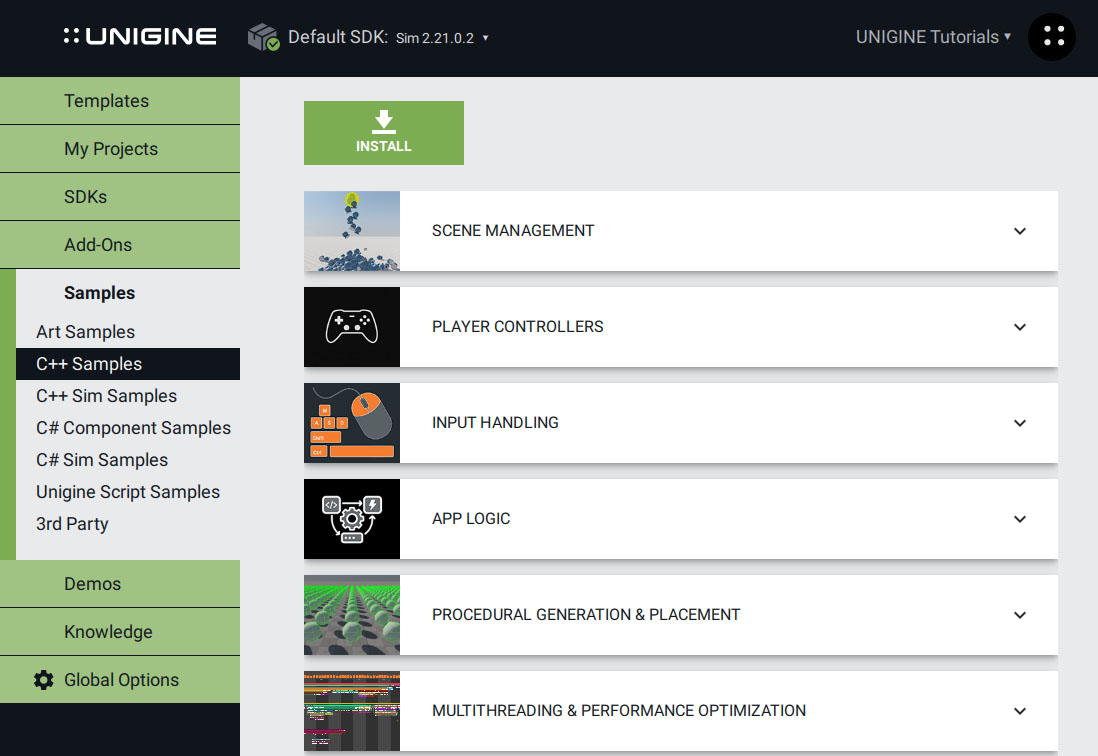The height and width of the screenshot is (756, 1098).
Task: Open the Add-Ons section
Action: coord(120,245)
